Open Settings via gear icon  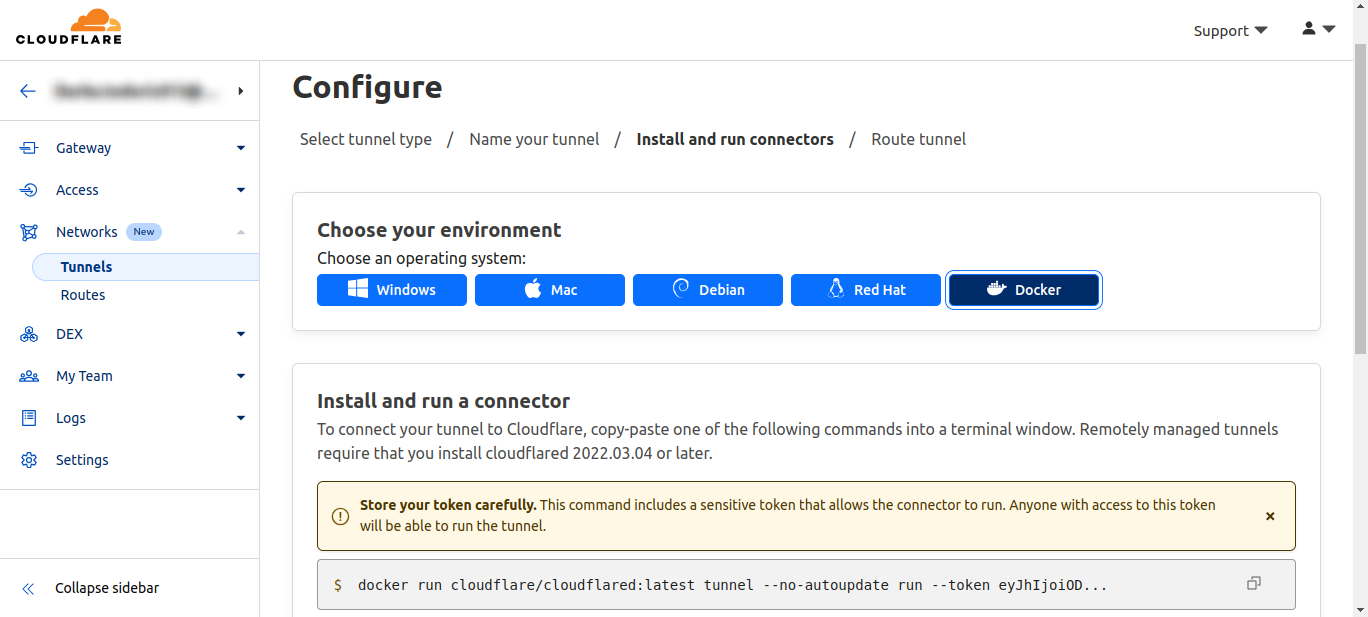[x=29, y=460]
